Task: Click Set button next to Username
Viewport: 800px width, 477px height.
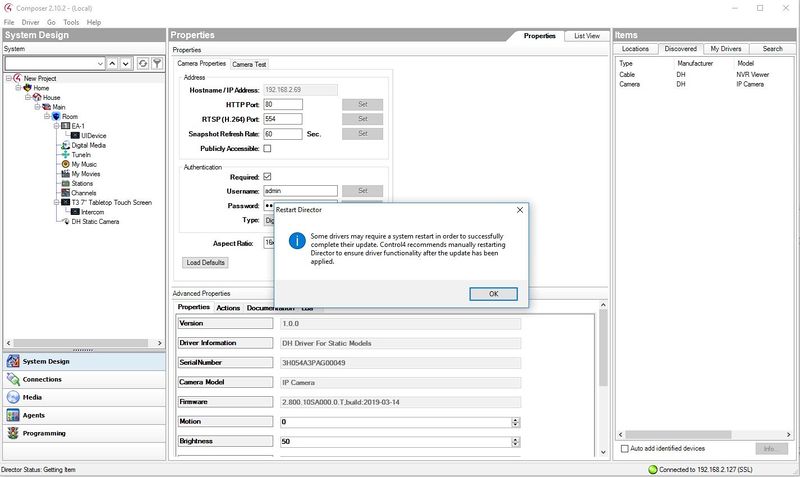Action: [x=362, y=191]
